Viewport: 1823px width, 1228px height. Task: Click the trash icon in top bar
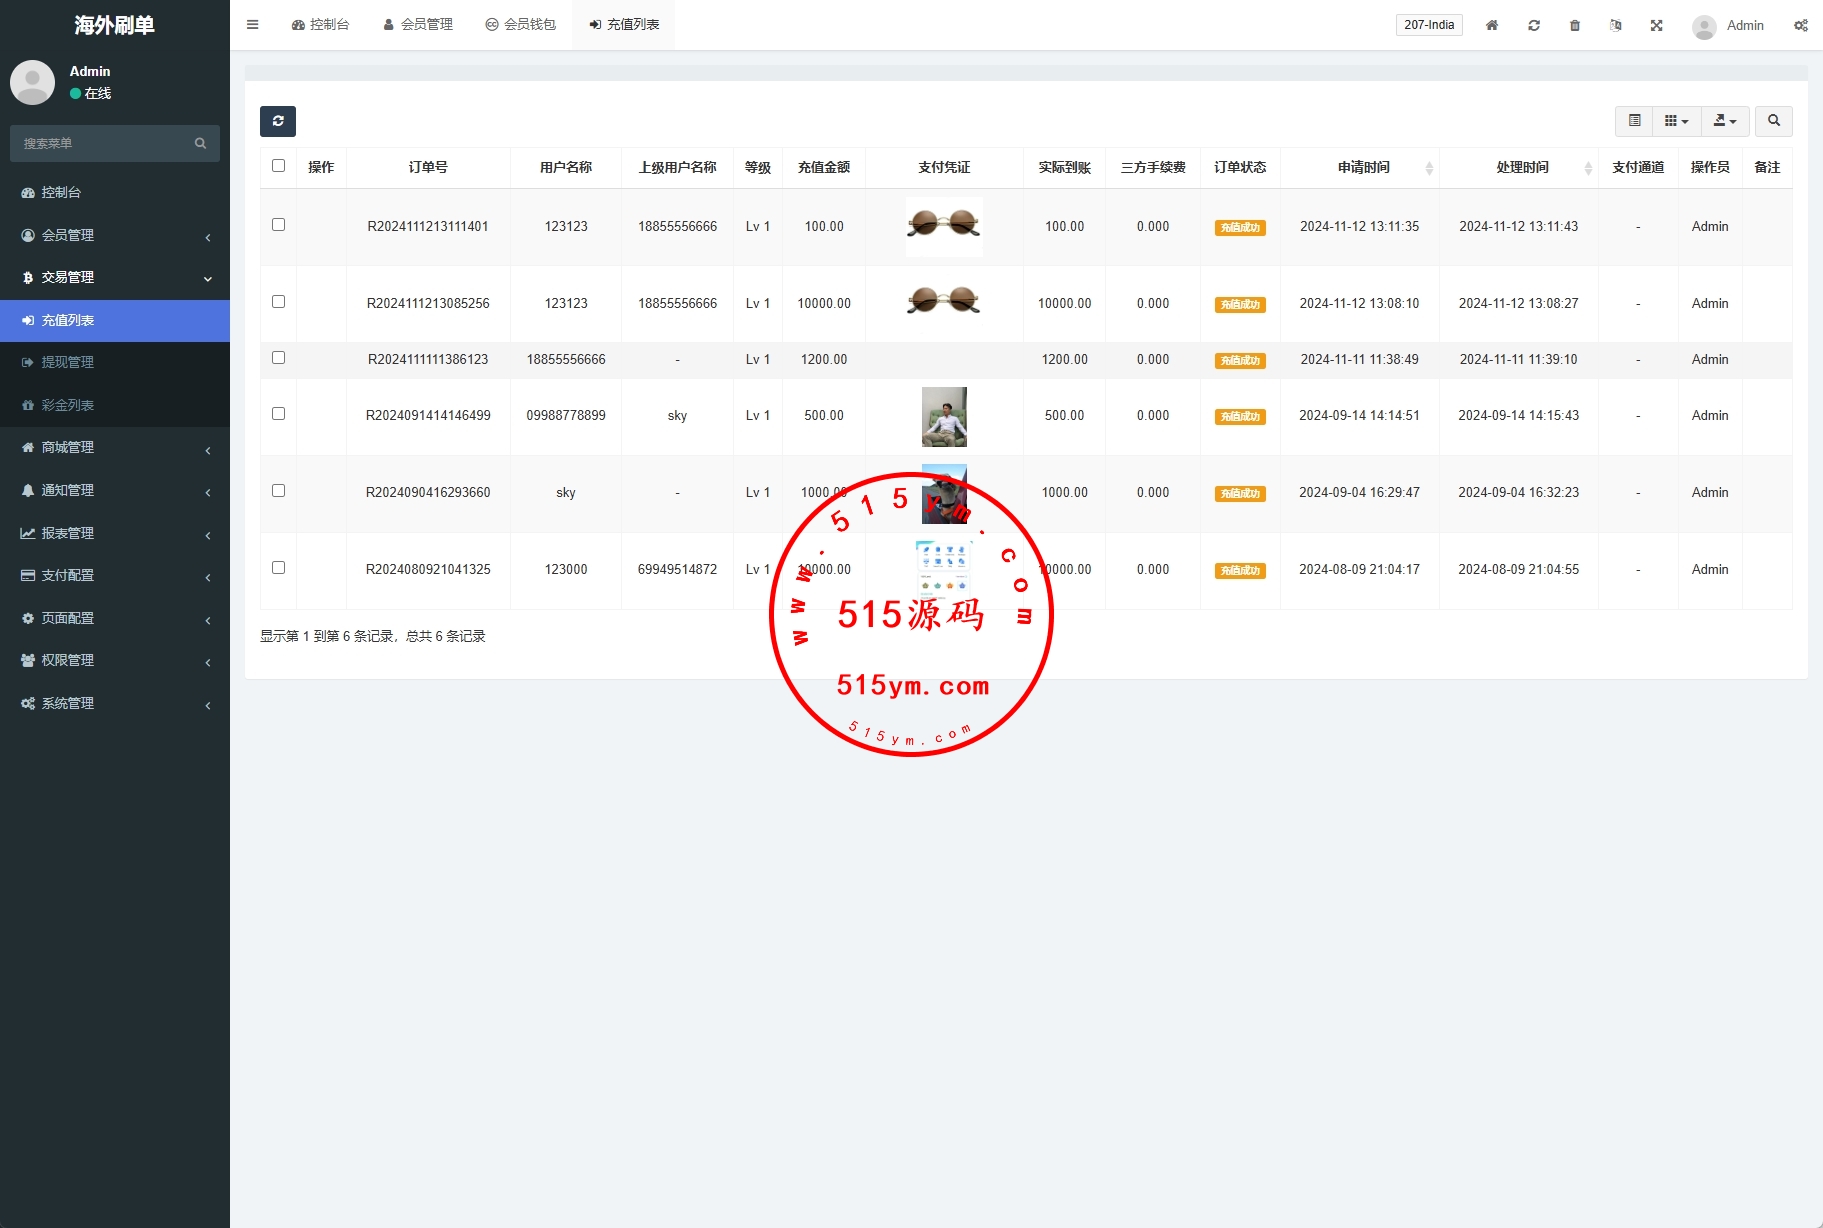[1574, 25]
